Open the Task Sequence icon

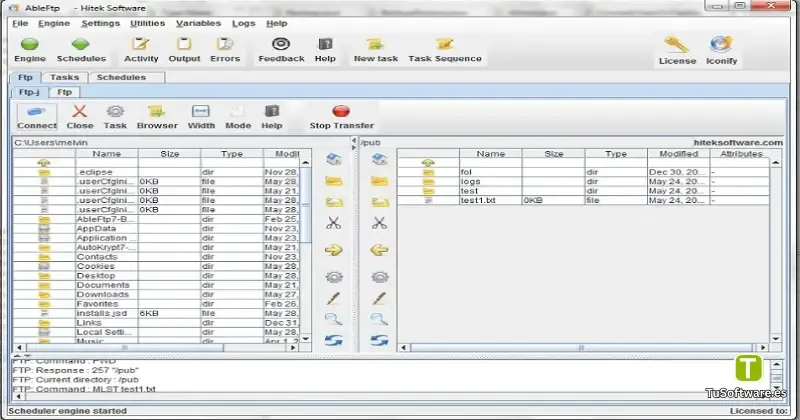click(x=444, y=50)
